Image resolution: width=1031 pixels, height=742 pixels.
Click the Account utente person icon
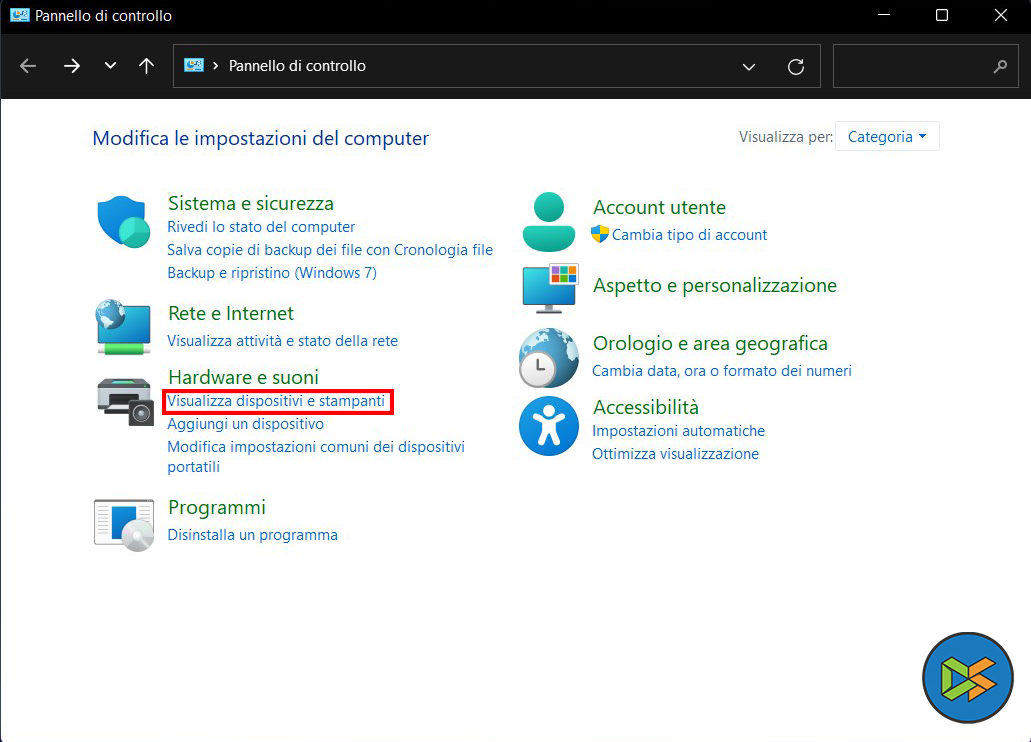[x=549, y=222]
